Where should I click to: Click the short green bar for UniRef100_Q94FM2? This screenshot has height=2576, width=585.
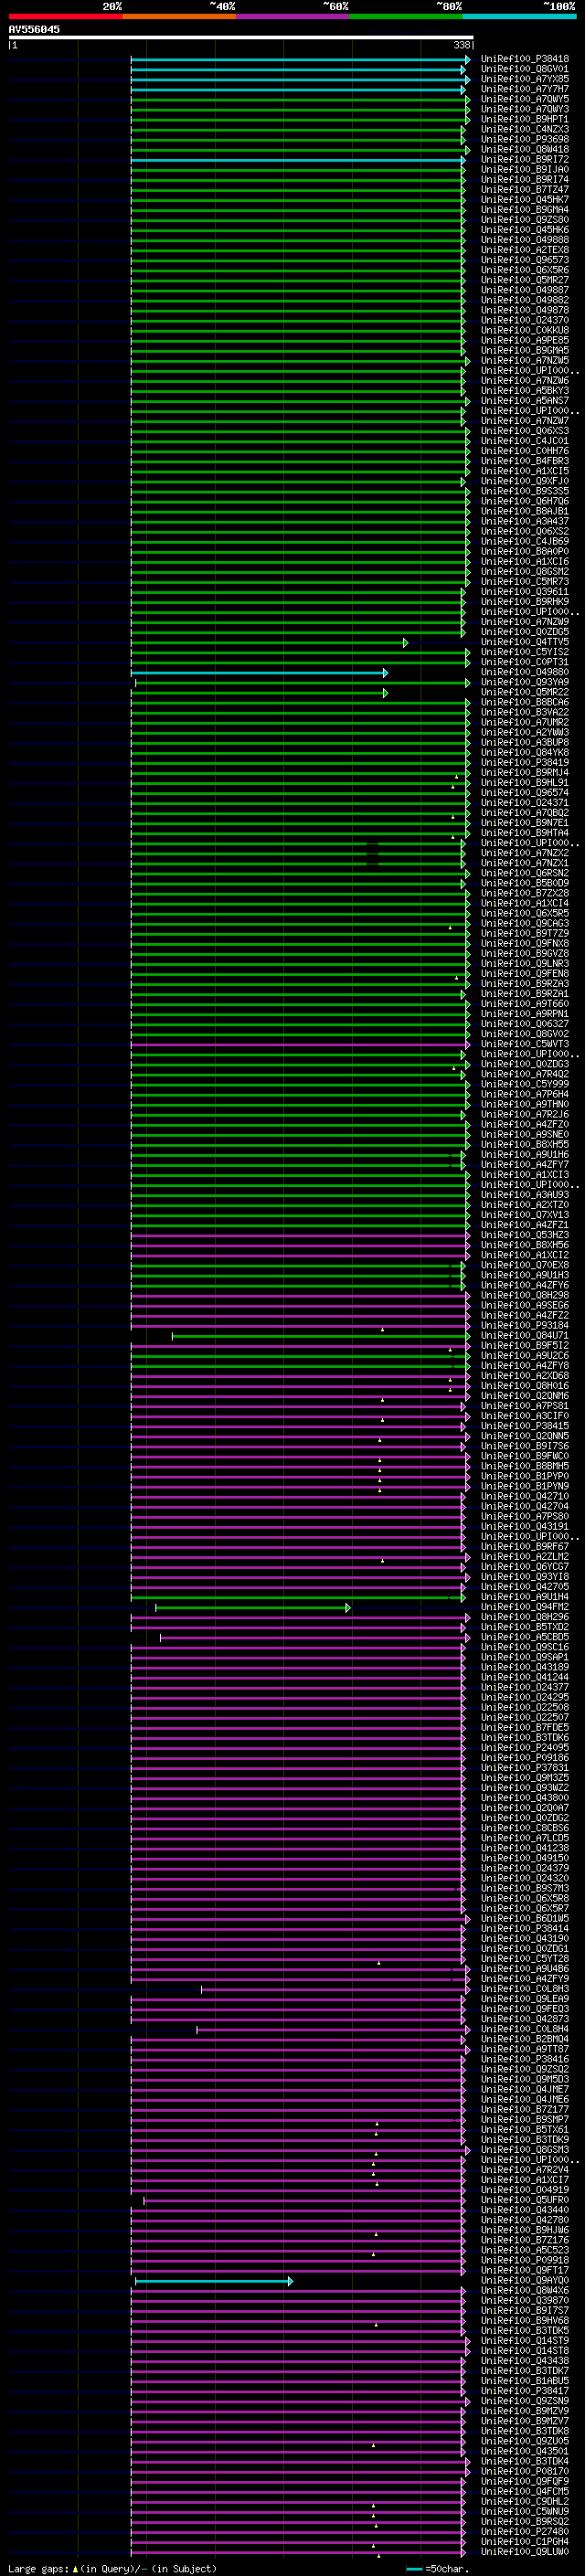point(252,1608)
